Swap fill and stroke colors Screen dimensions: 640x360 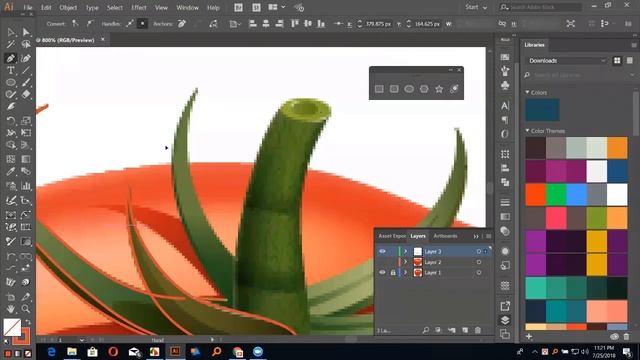point(28,322)
